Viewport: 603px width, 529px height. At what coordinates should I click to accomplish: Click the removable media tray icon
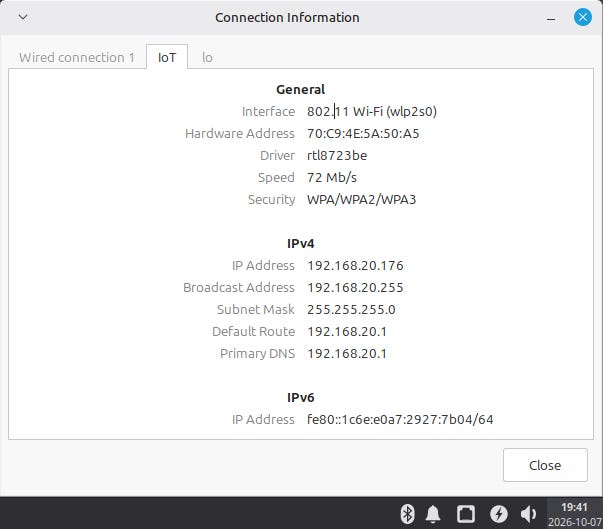(x=466, y=514)
